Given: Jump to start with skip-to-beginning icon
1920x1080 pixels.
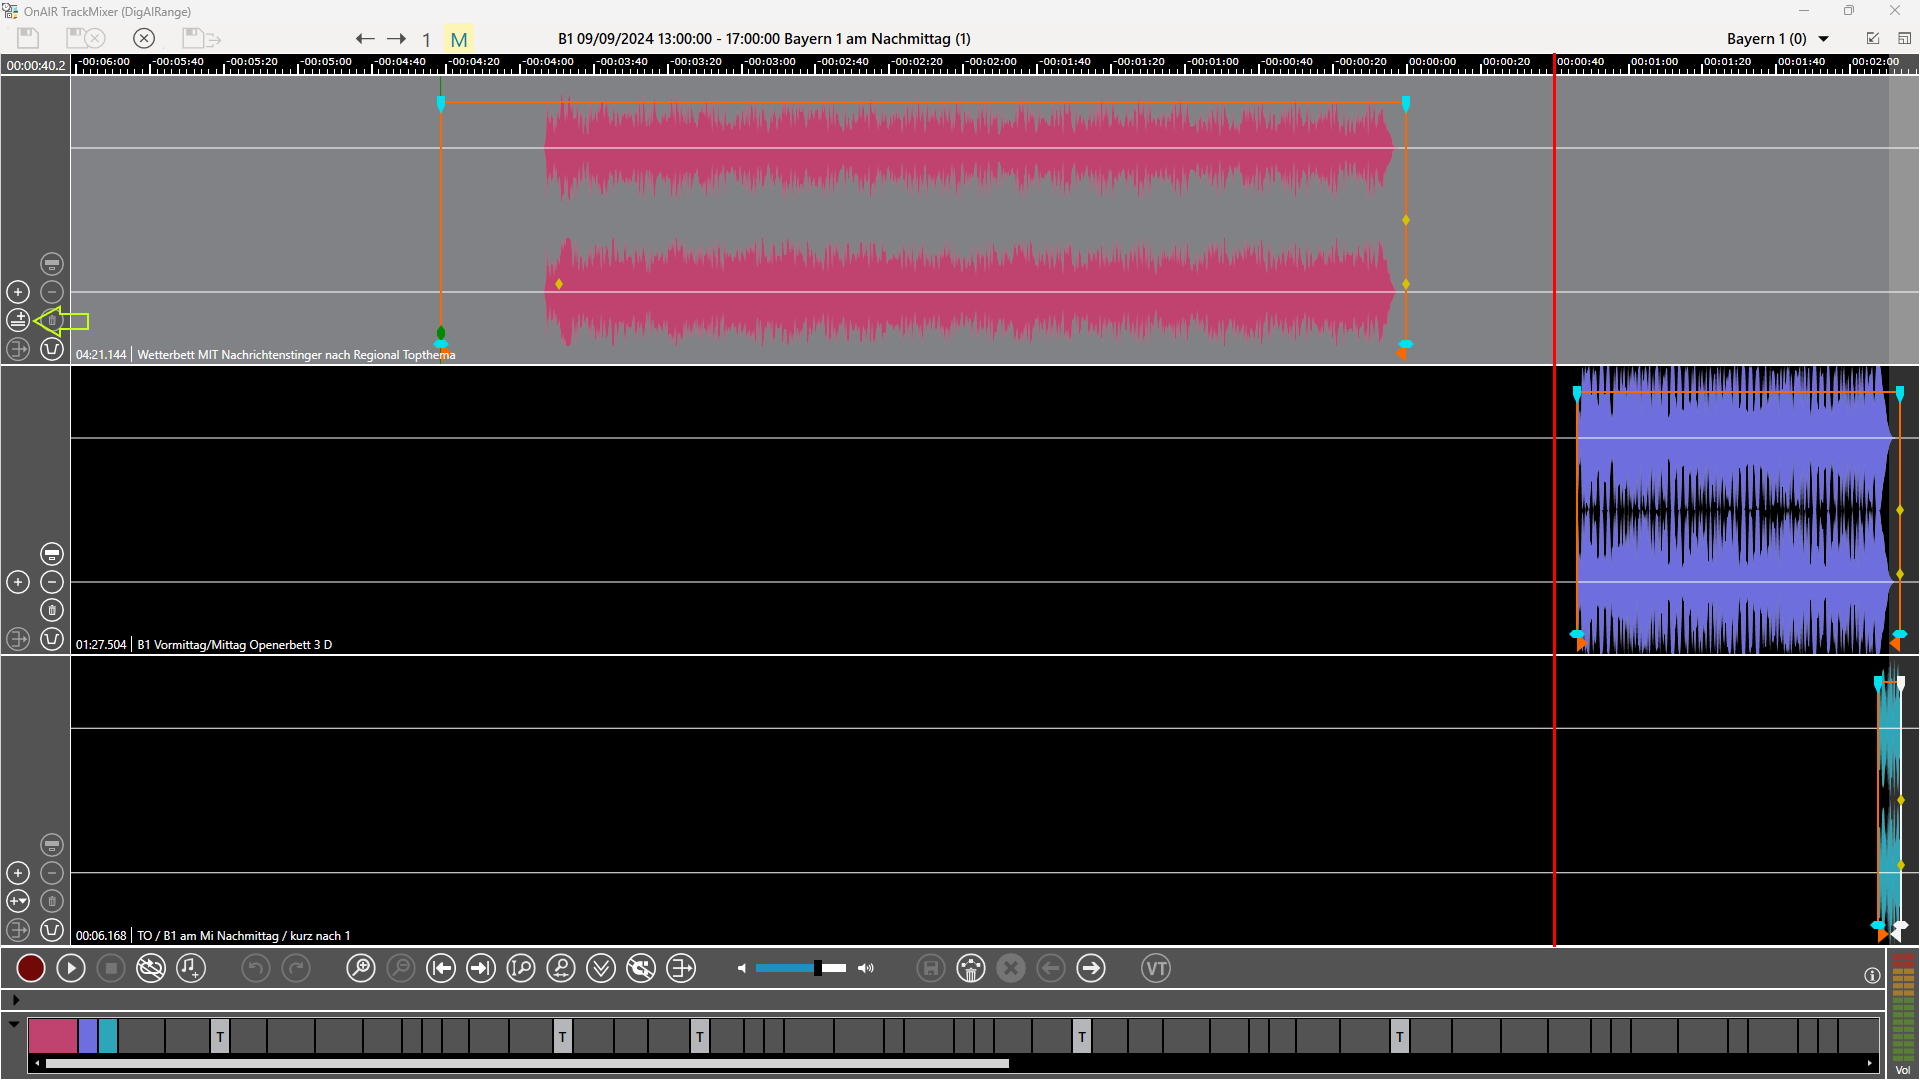Looking at the screenshot, I should point(440,968).
